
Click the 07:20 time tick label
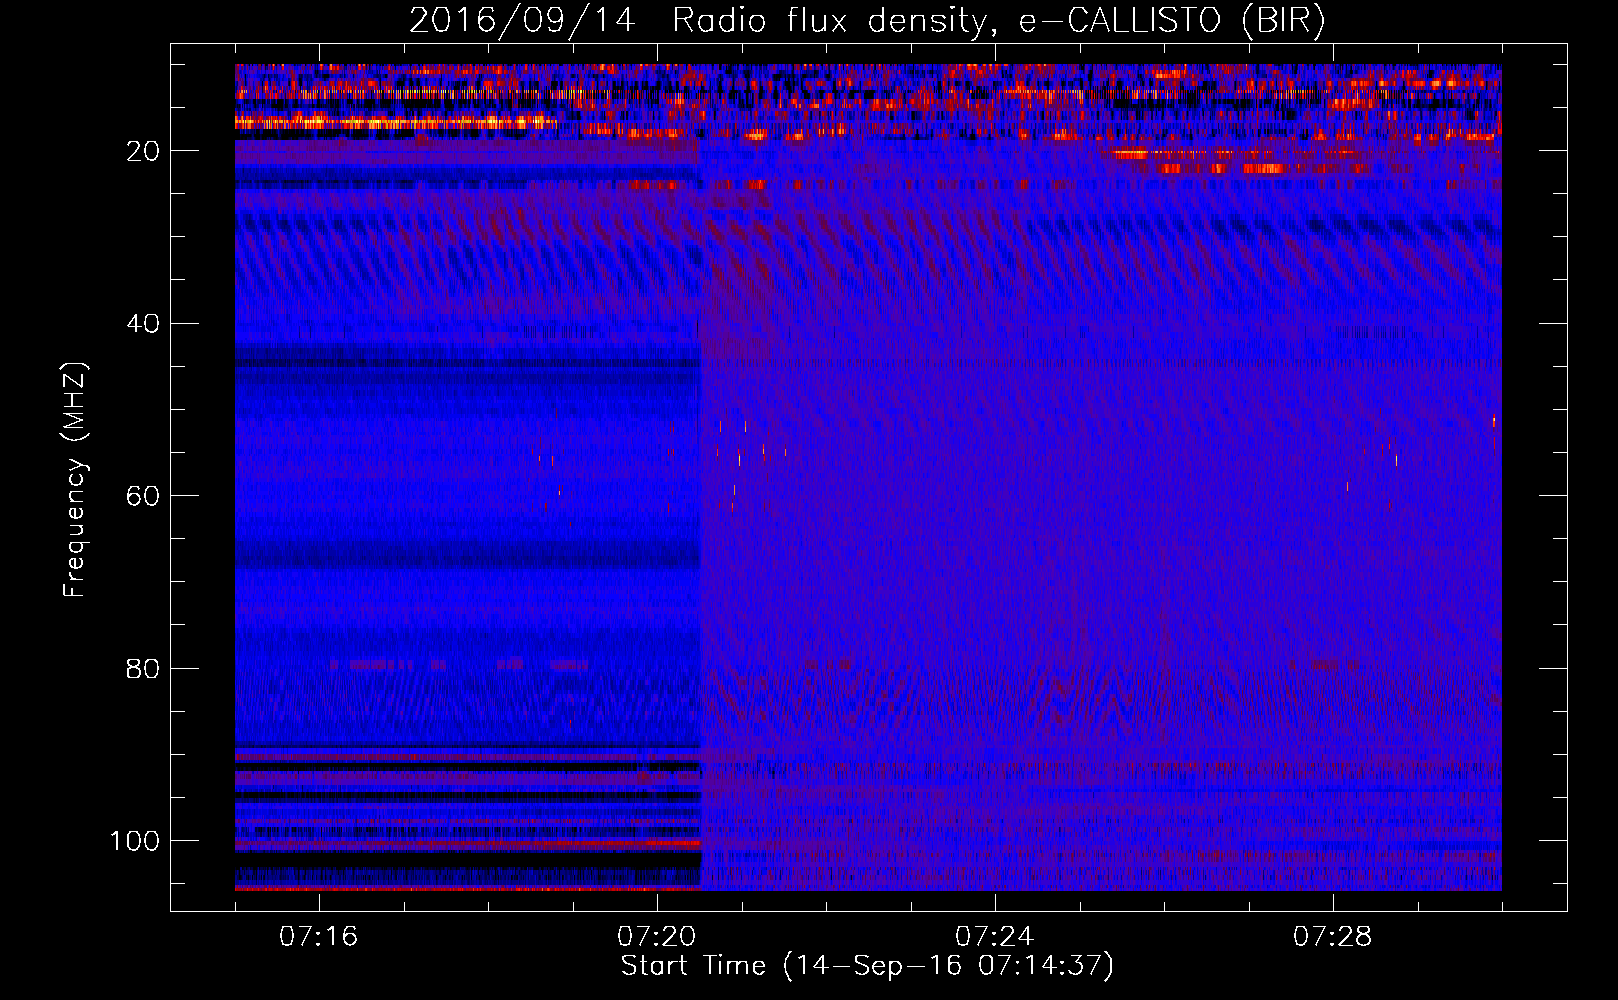[656, 937]
